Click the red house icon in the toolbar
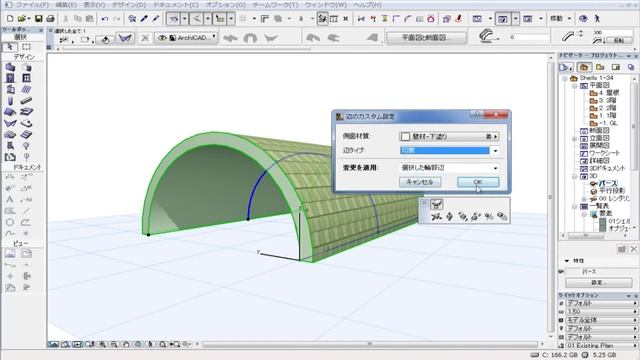Viewport: 640px width, 360px height. [431, 19]
